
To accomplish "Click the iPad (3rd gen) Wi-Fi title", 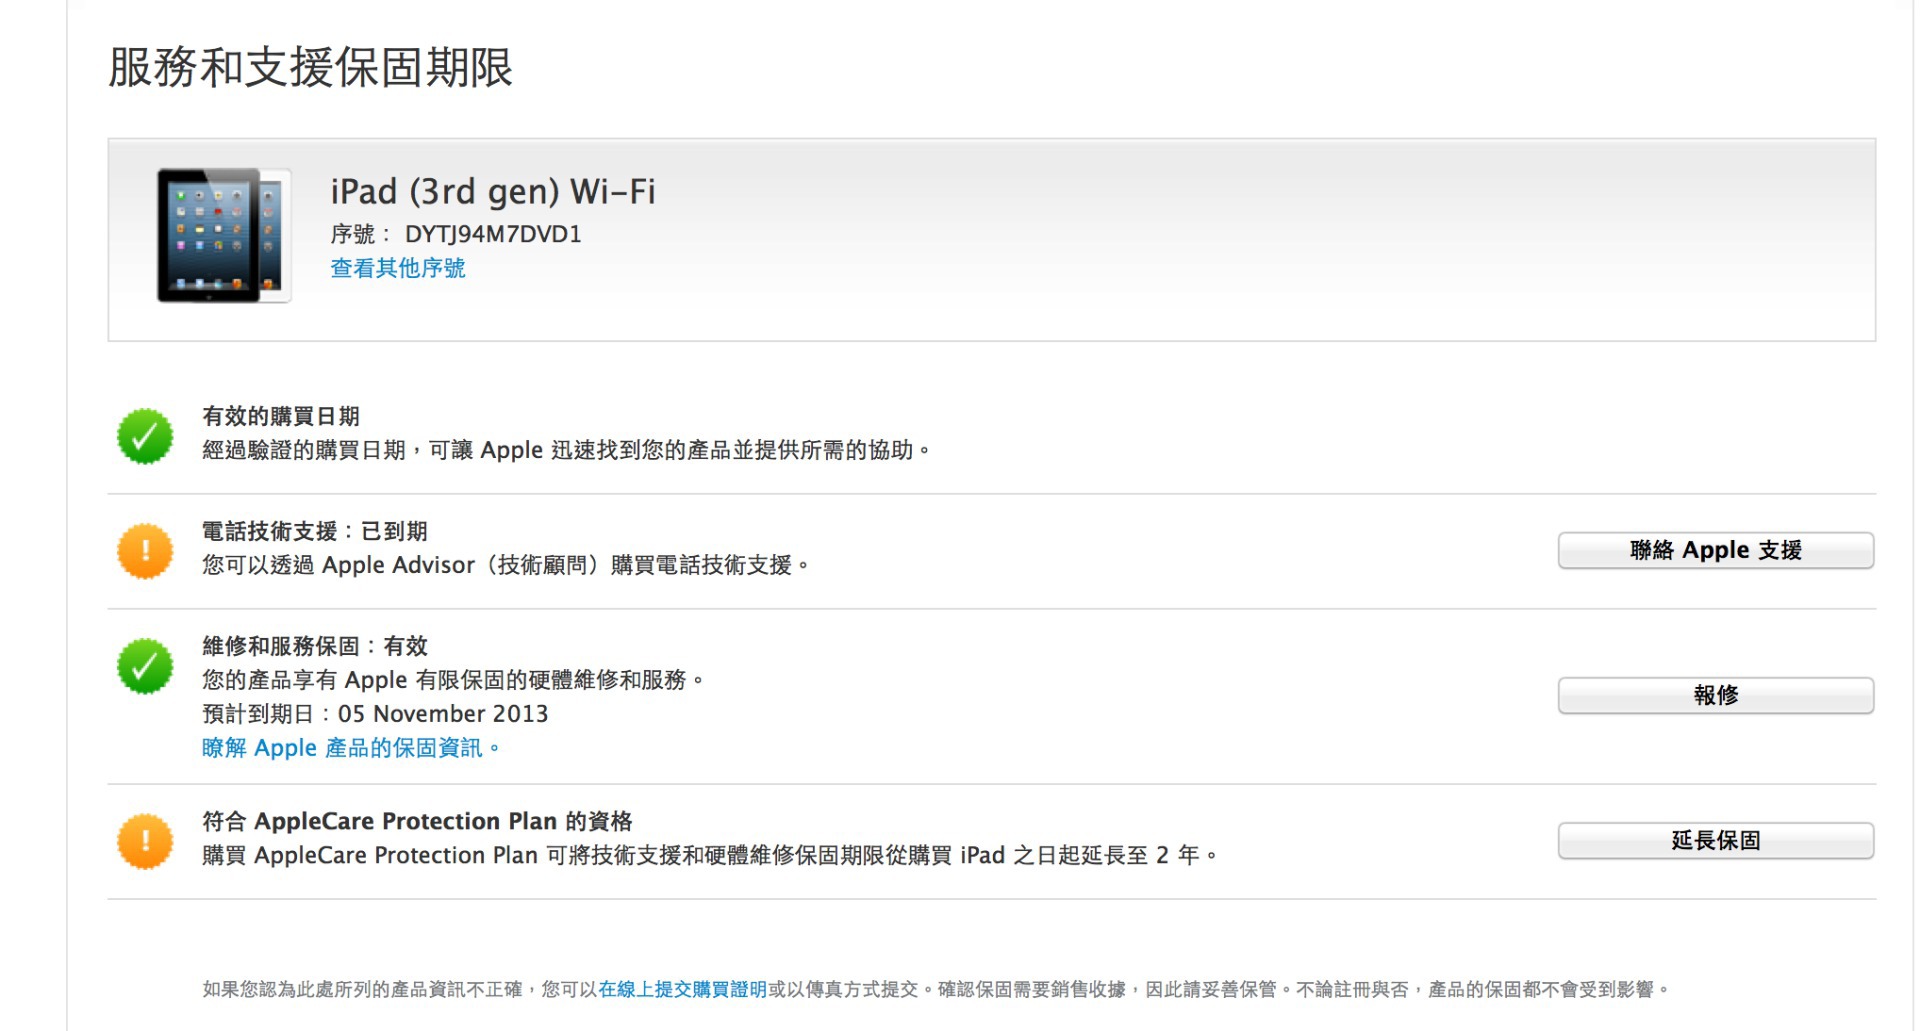I will click(492, 191).
